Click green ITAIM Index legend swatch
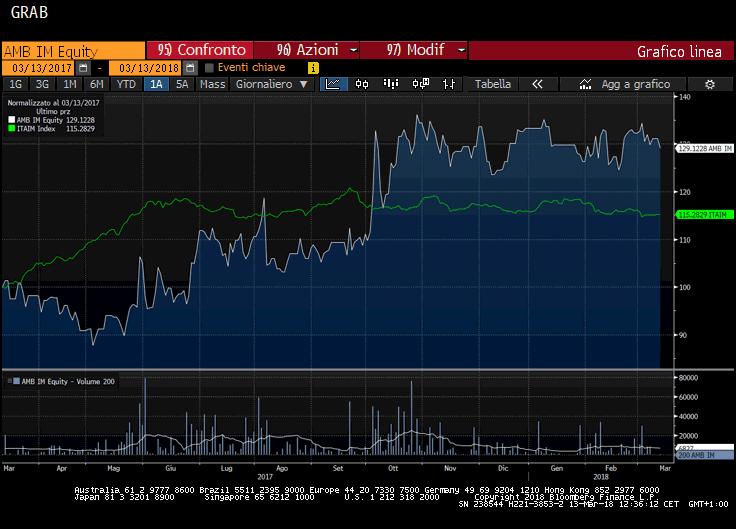The image size is (736, 529). pyautogui.click(x=12, y=128)
